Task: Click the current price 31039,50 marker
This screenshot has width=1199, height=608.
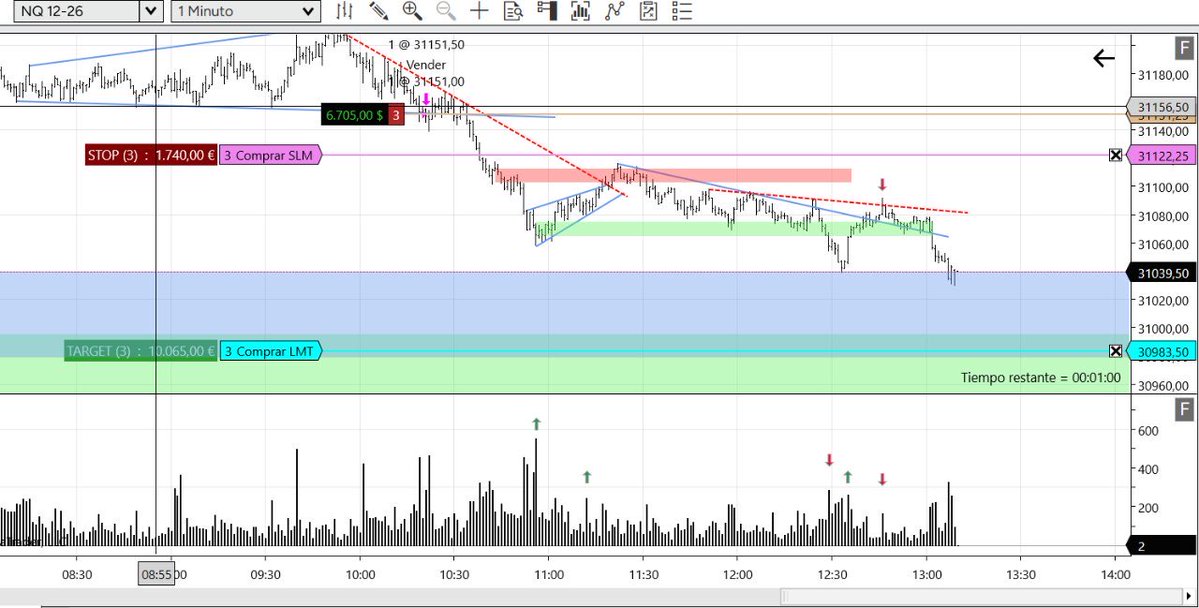Action: click(x=1161, y=273)
